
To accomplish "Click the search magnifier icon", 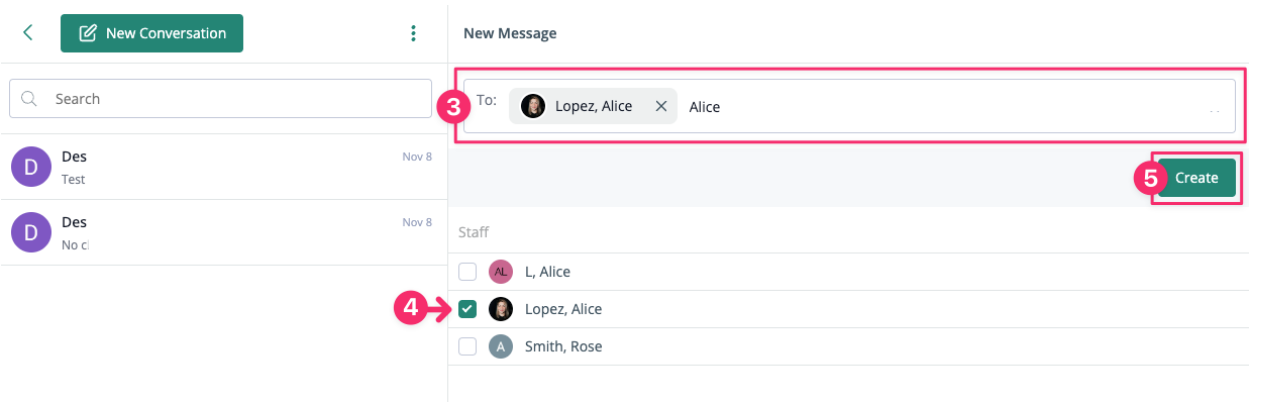I will click(29, 99).
